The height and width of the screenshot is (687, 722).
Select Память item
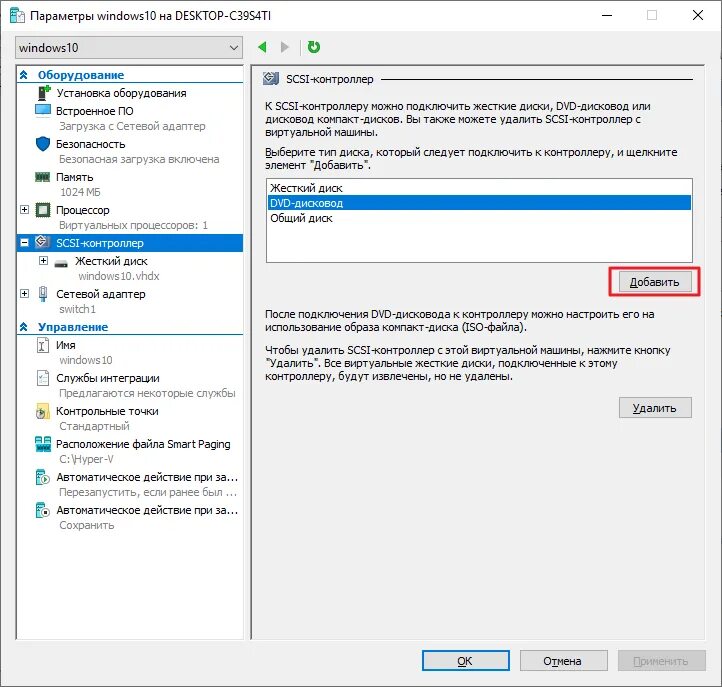coord(74,177)
